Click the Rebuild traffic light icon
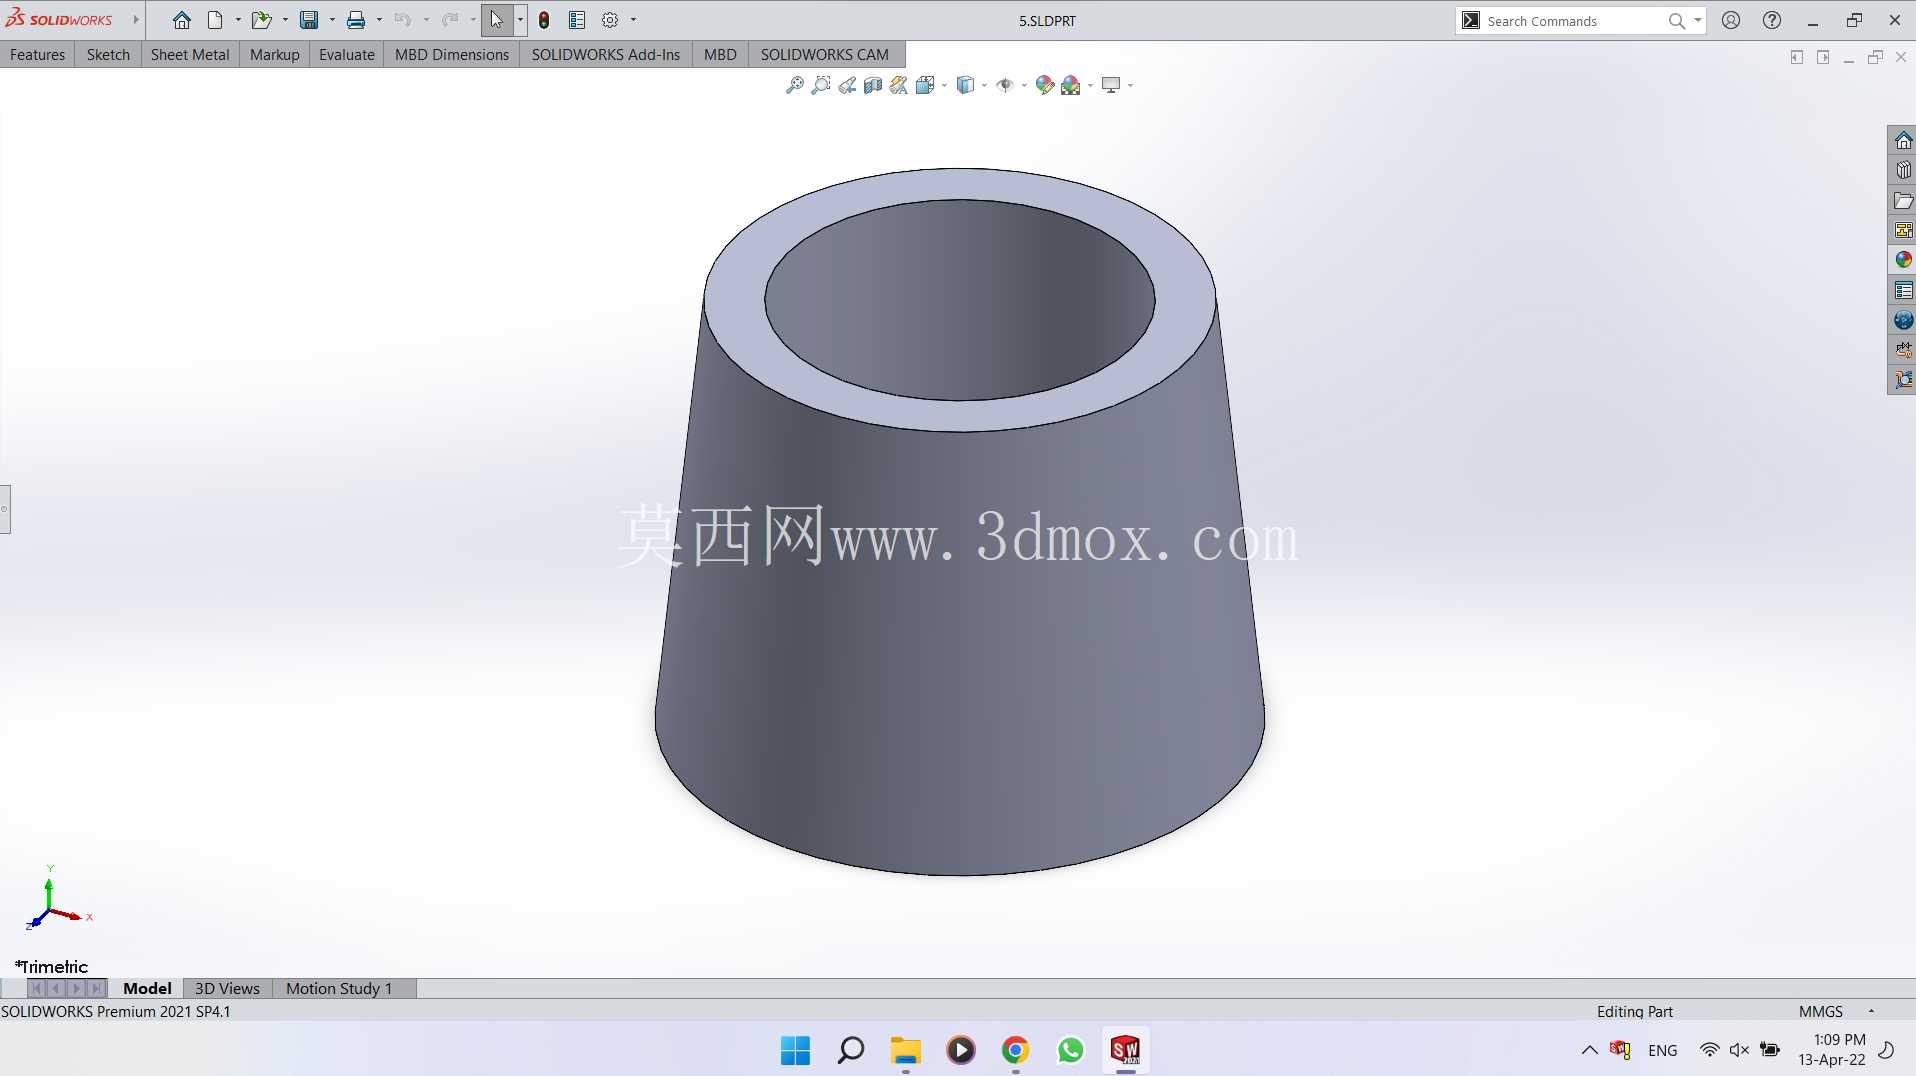The width and height of the screenshot is (1916, 1076). (544, 20)
